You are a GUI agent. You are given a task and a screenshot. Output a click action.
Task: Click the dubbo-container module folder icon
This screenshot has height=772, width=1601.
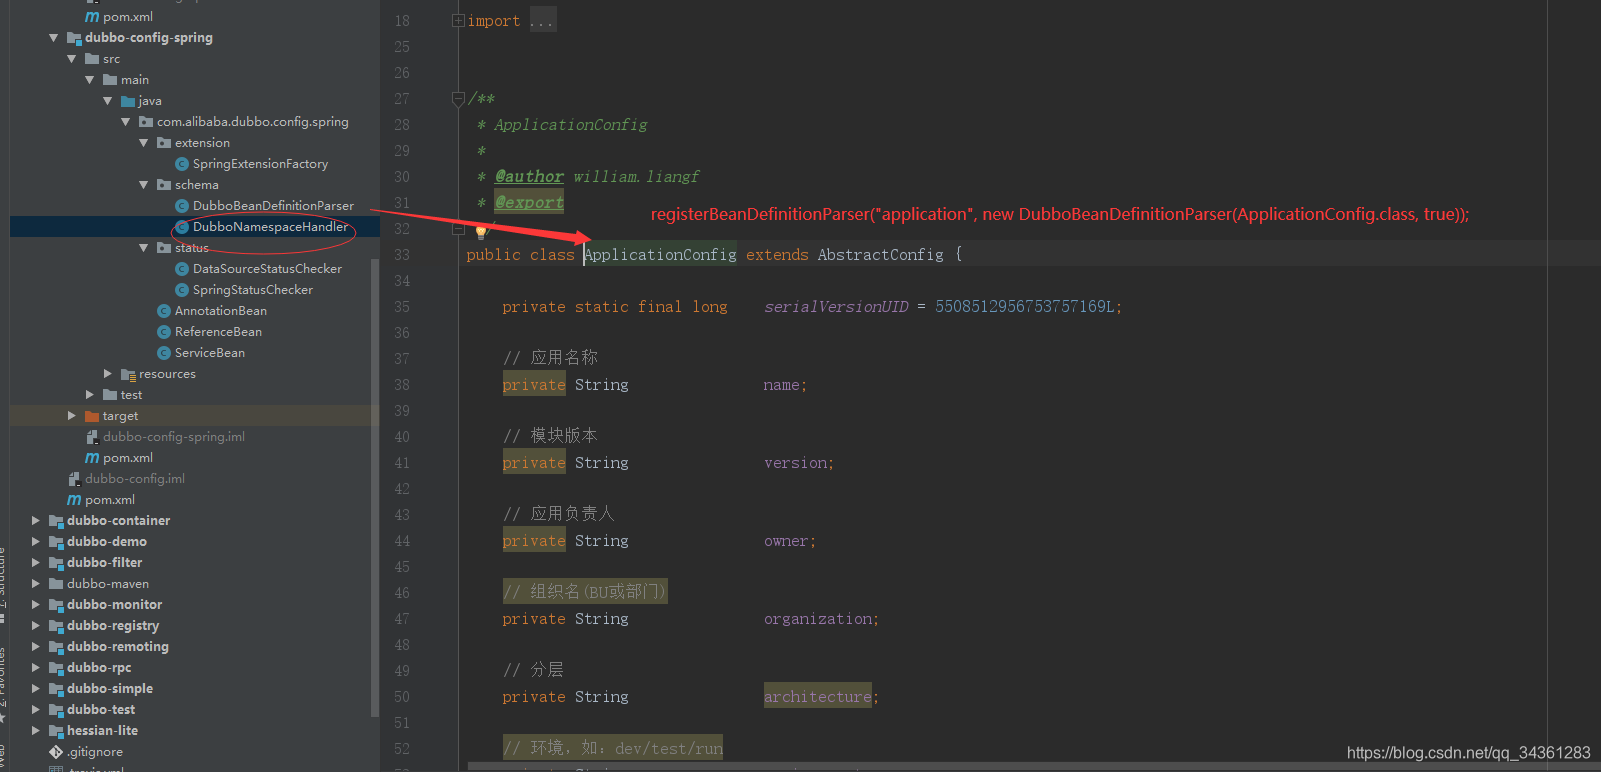[56, 521]
